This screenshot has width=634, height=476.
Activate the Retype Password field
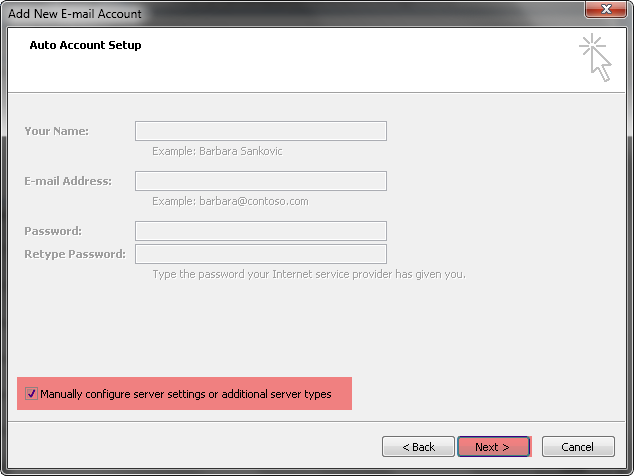(x=261, y=254)
